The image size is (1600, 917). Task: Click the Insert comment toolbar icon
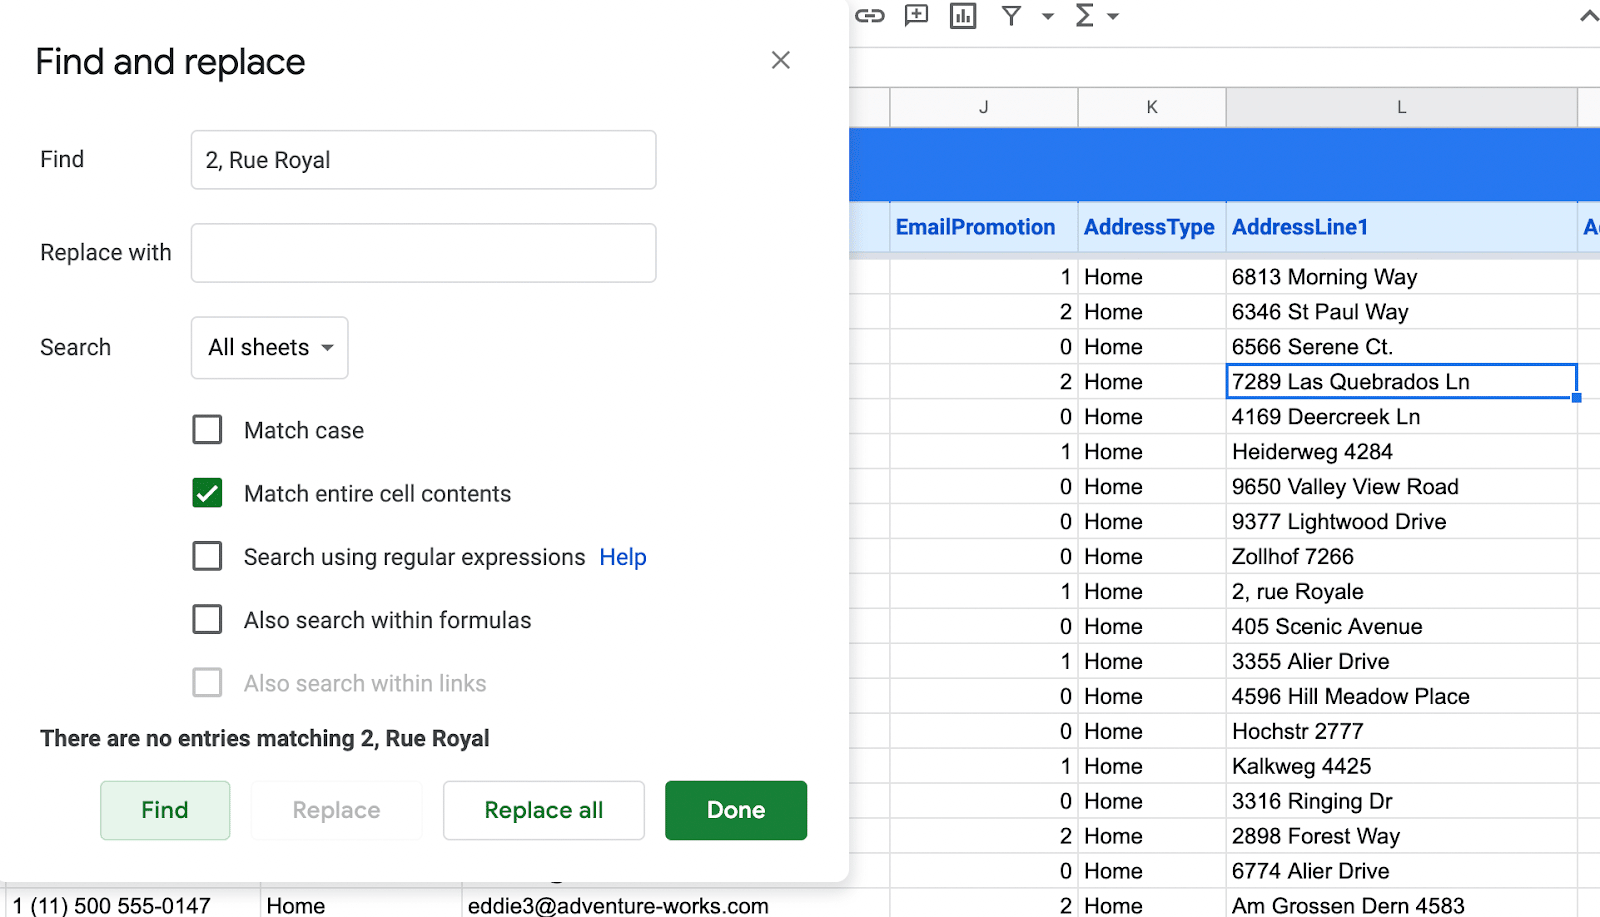pyautogui.click(x=916, y=15)
